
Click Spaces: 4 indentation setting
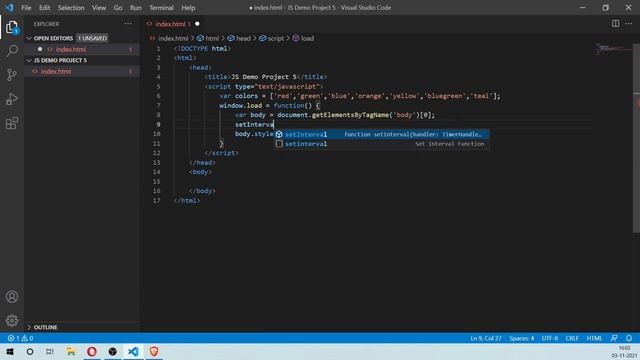[x=522, y=338]
